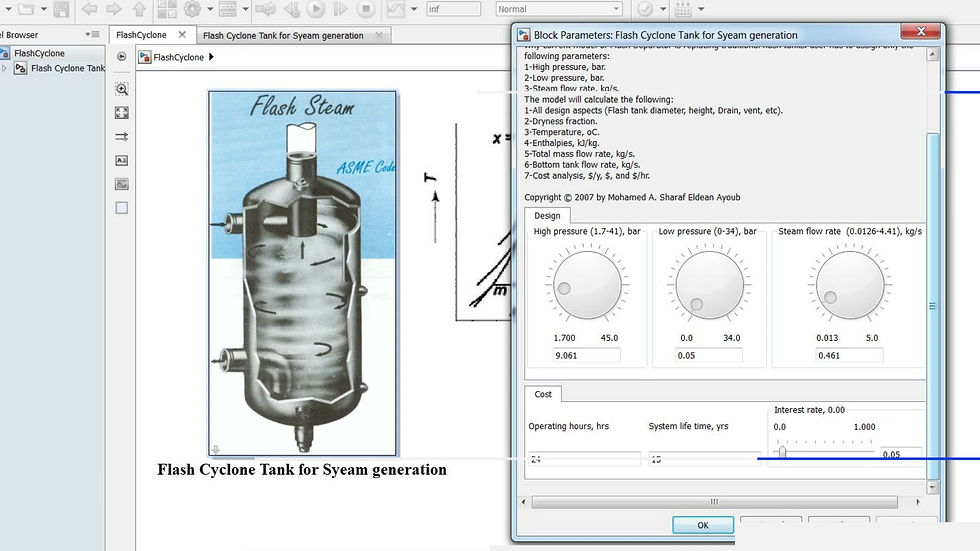
Task: Open the Model Explorer icon
Action: coord(228,9)
